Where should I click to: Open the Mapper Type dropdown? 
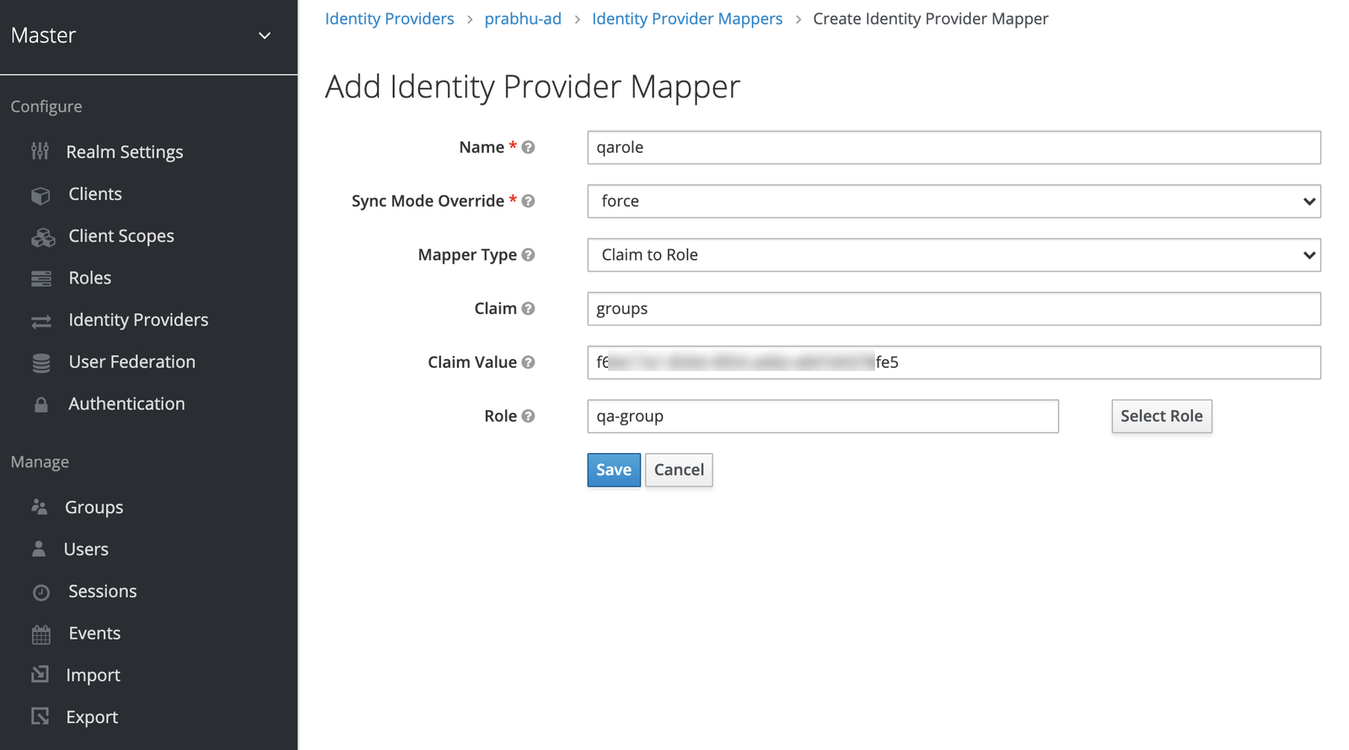pyautogui.click(x=953, y=255)
